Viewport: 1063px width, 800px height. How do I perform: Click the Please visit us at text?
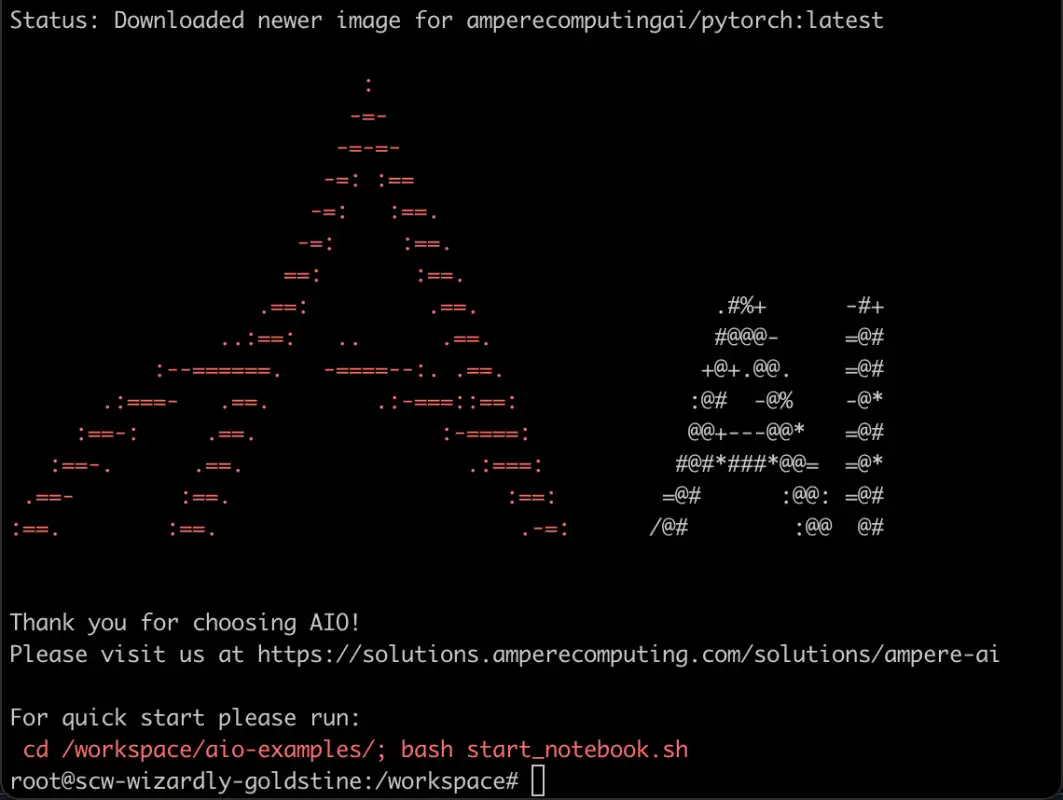pos(127,654)
